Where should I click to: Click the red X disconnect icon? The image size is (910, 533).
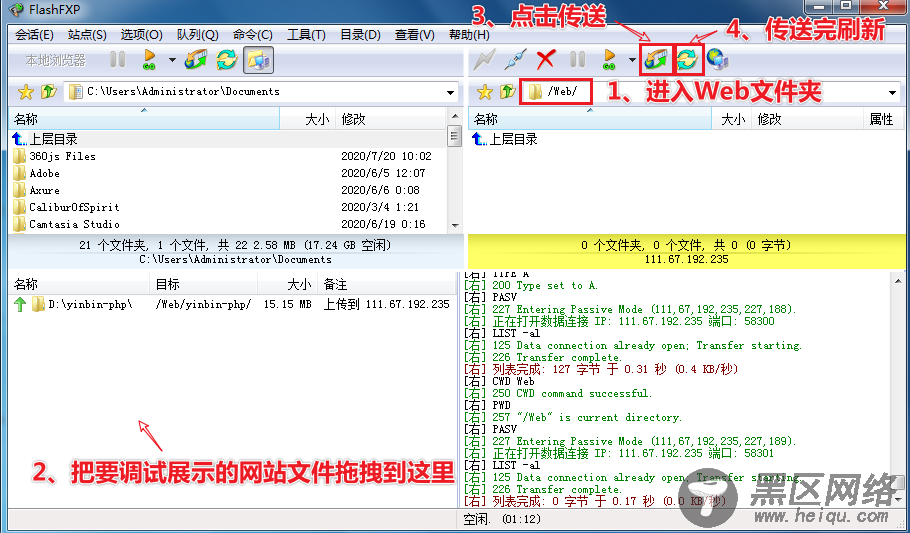tap(546, 59)
